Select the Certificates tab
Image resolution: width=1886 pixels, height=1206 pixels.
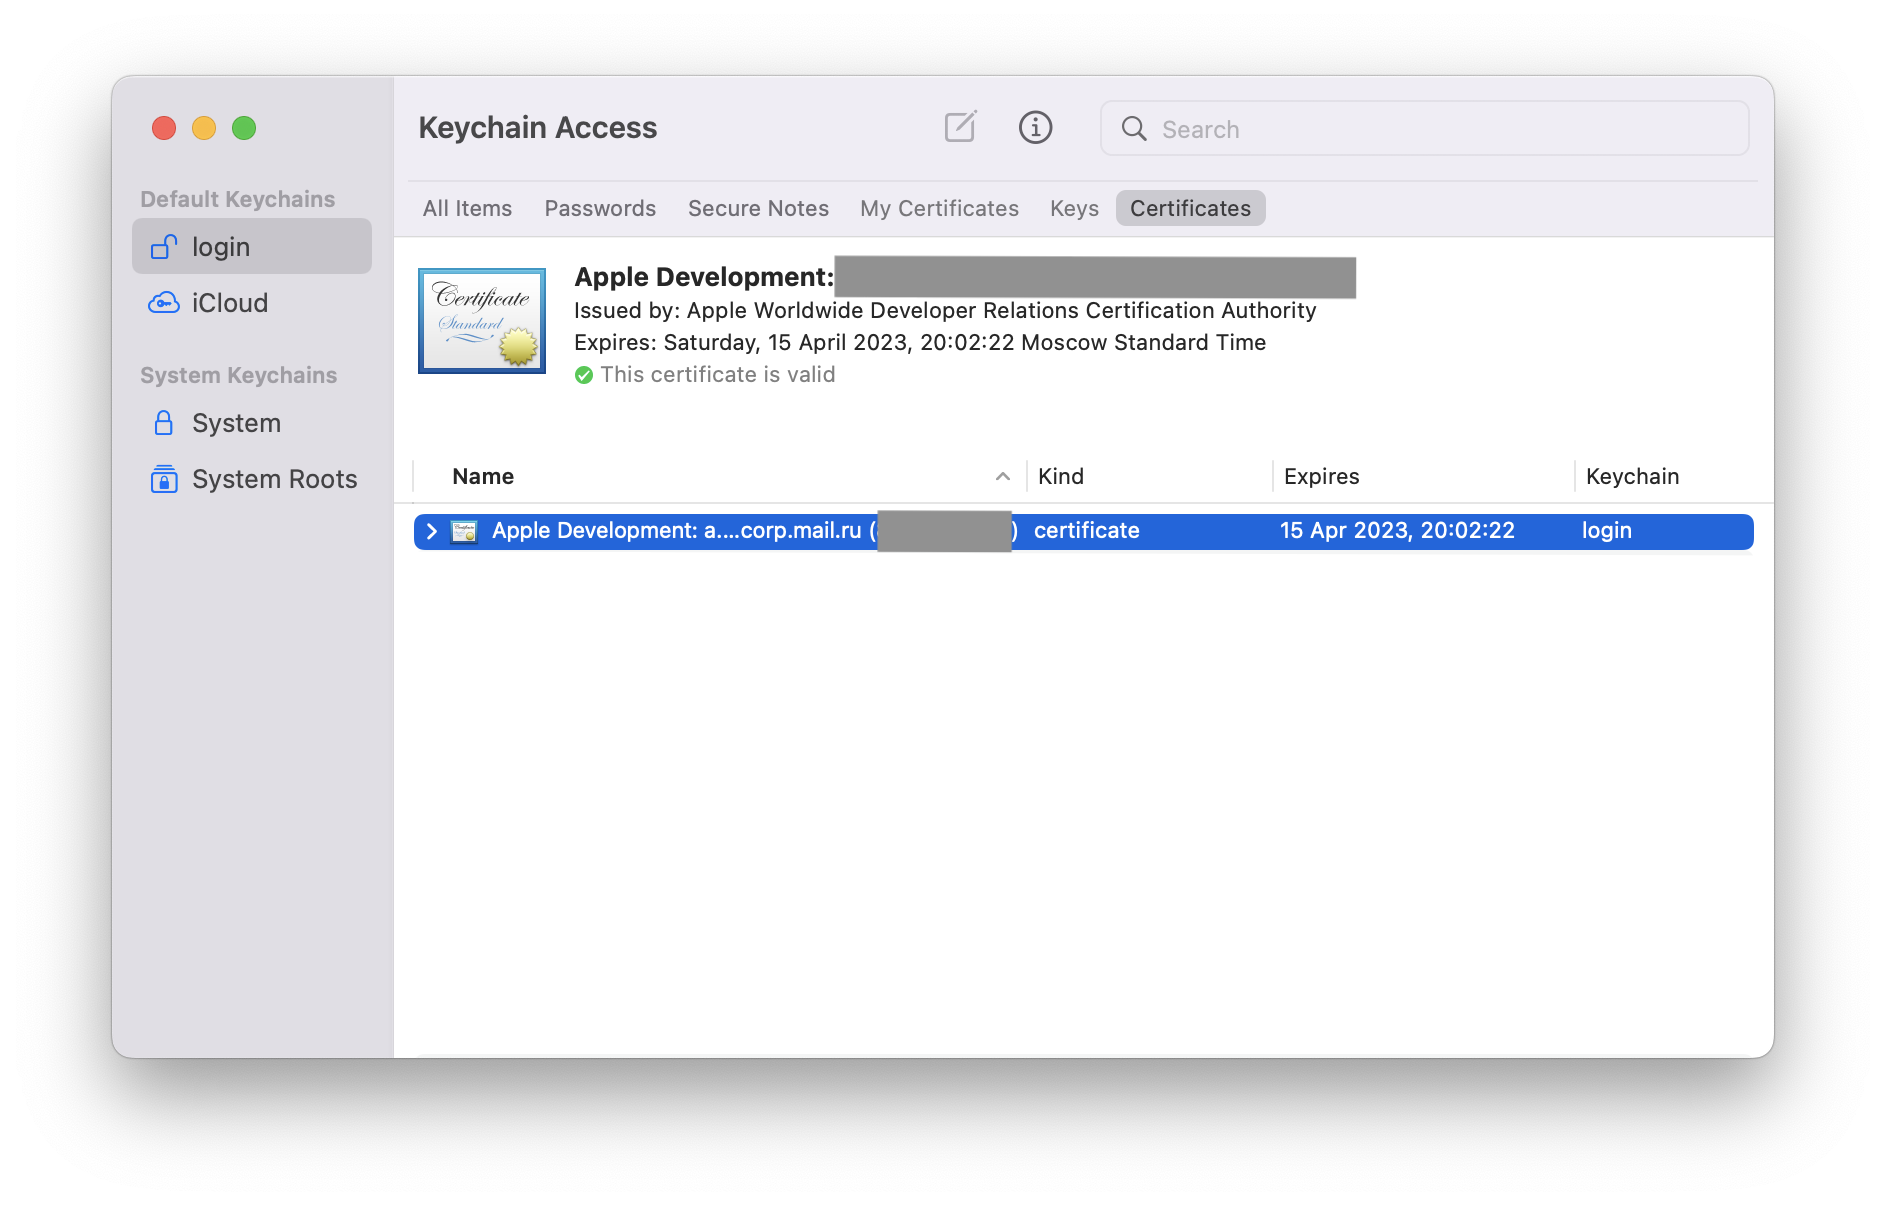[1190, 208]
